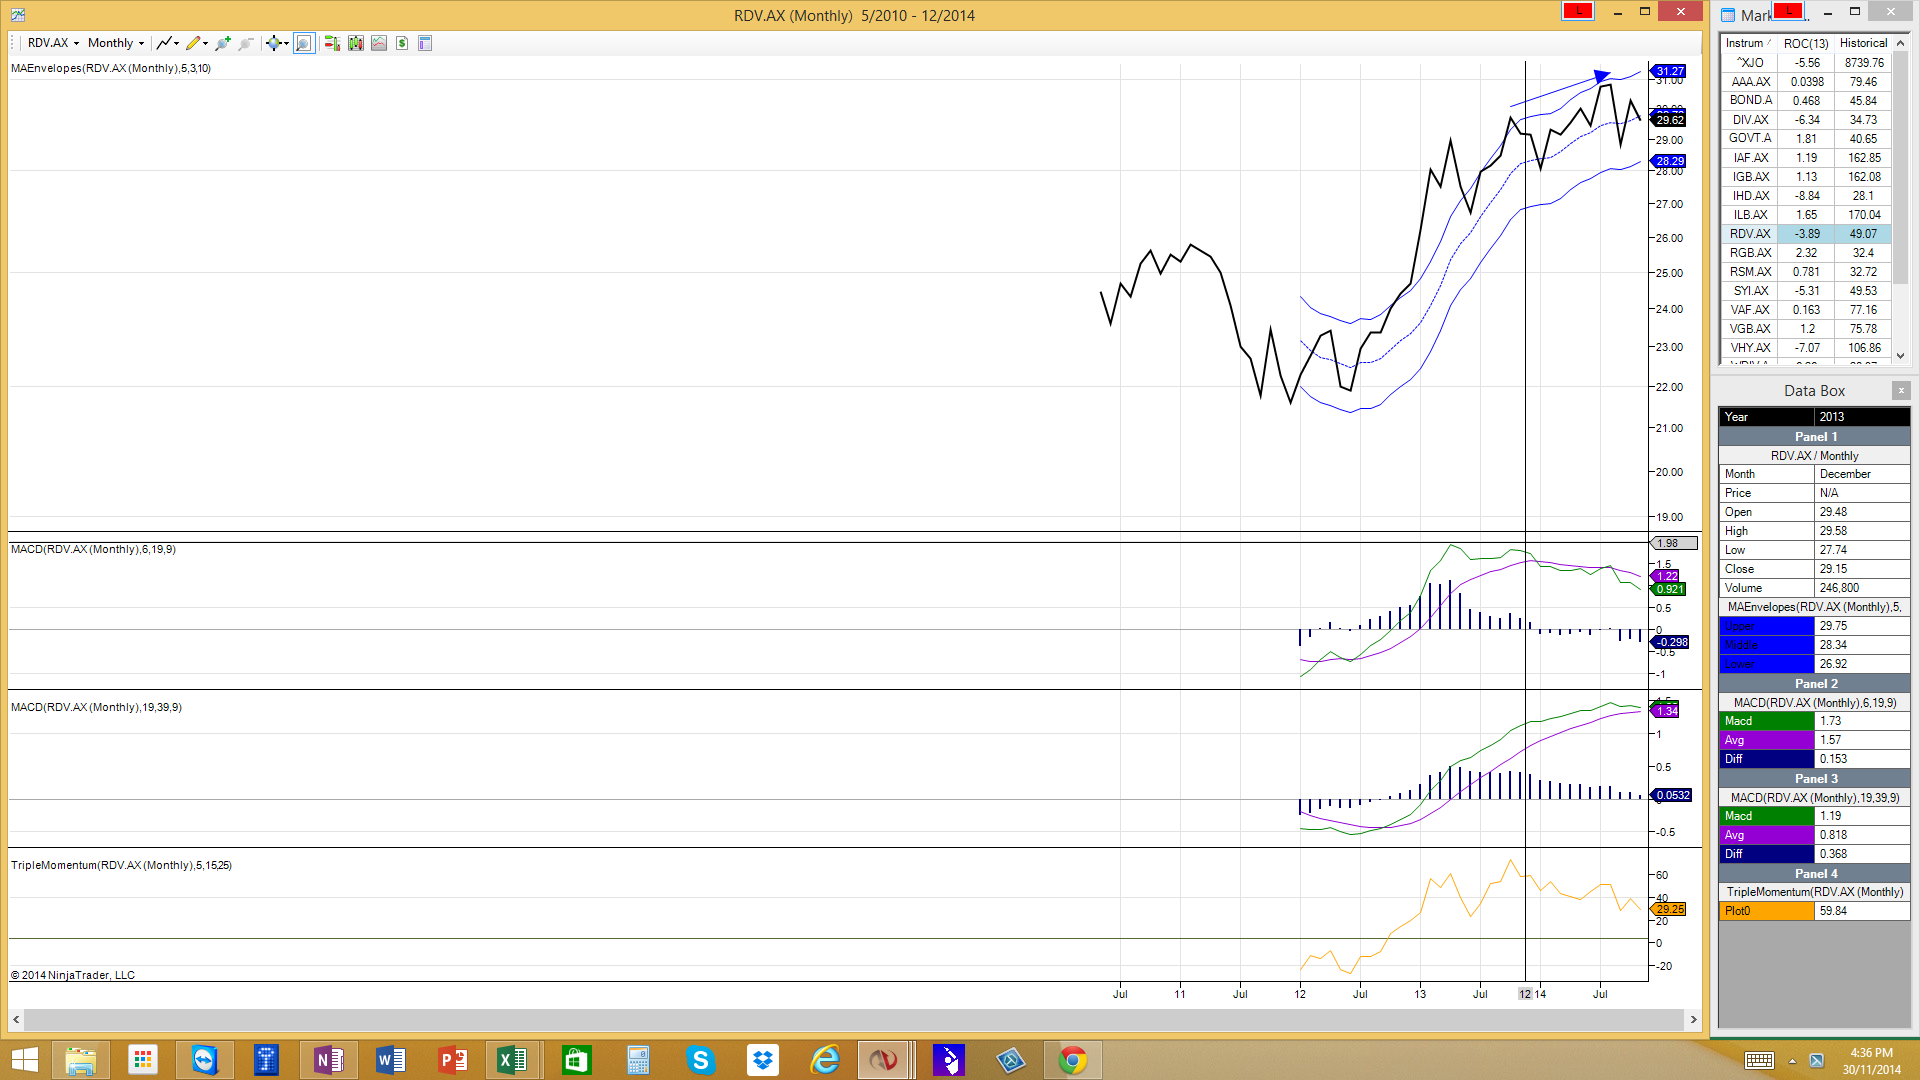Open Excel from the Windows taskbar

pos(512,1060)
